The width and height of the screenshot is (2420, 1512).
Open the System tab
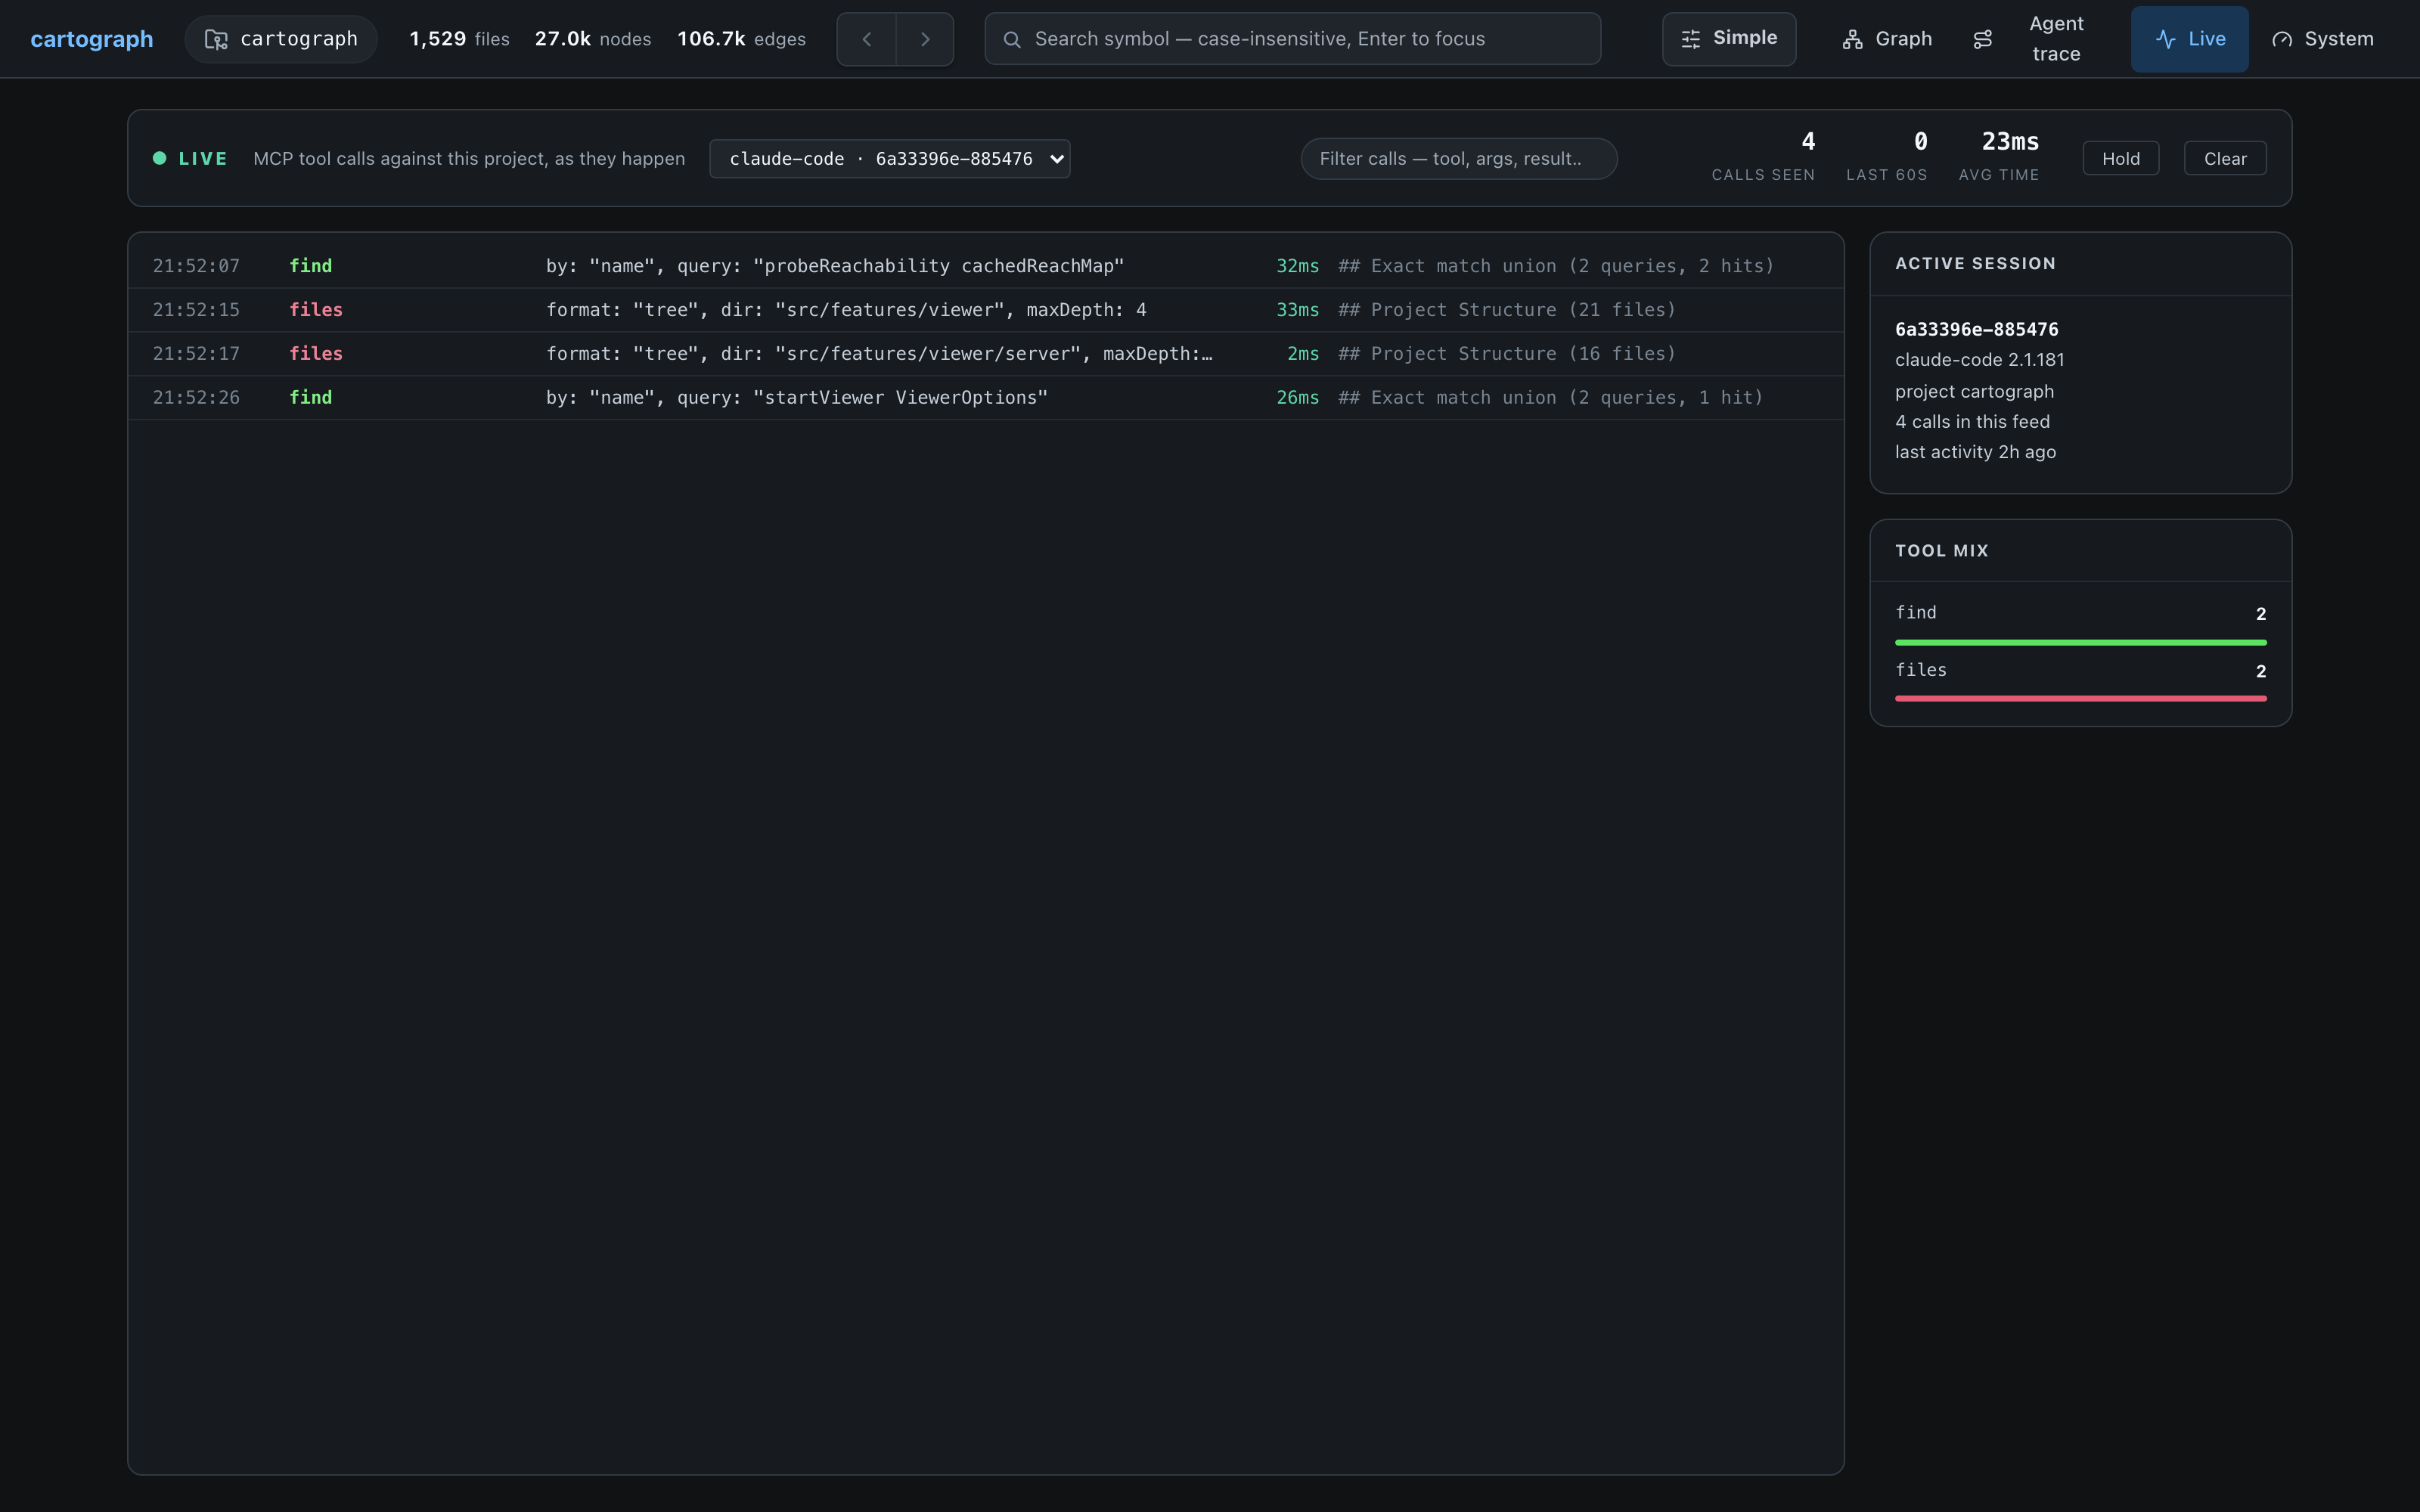click(2322, 39)
